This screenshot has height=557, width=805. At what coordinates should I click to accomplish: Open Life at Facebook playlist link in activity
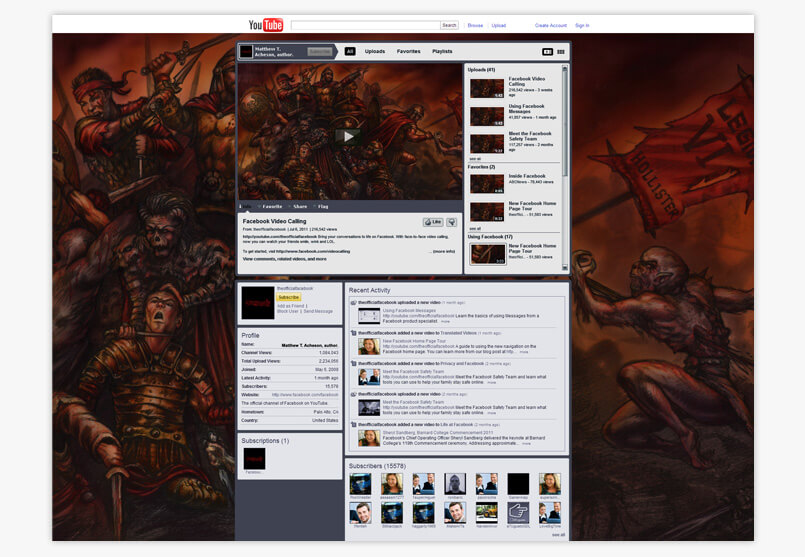pos(456,425)
